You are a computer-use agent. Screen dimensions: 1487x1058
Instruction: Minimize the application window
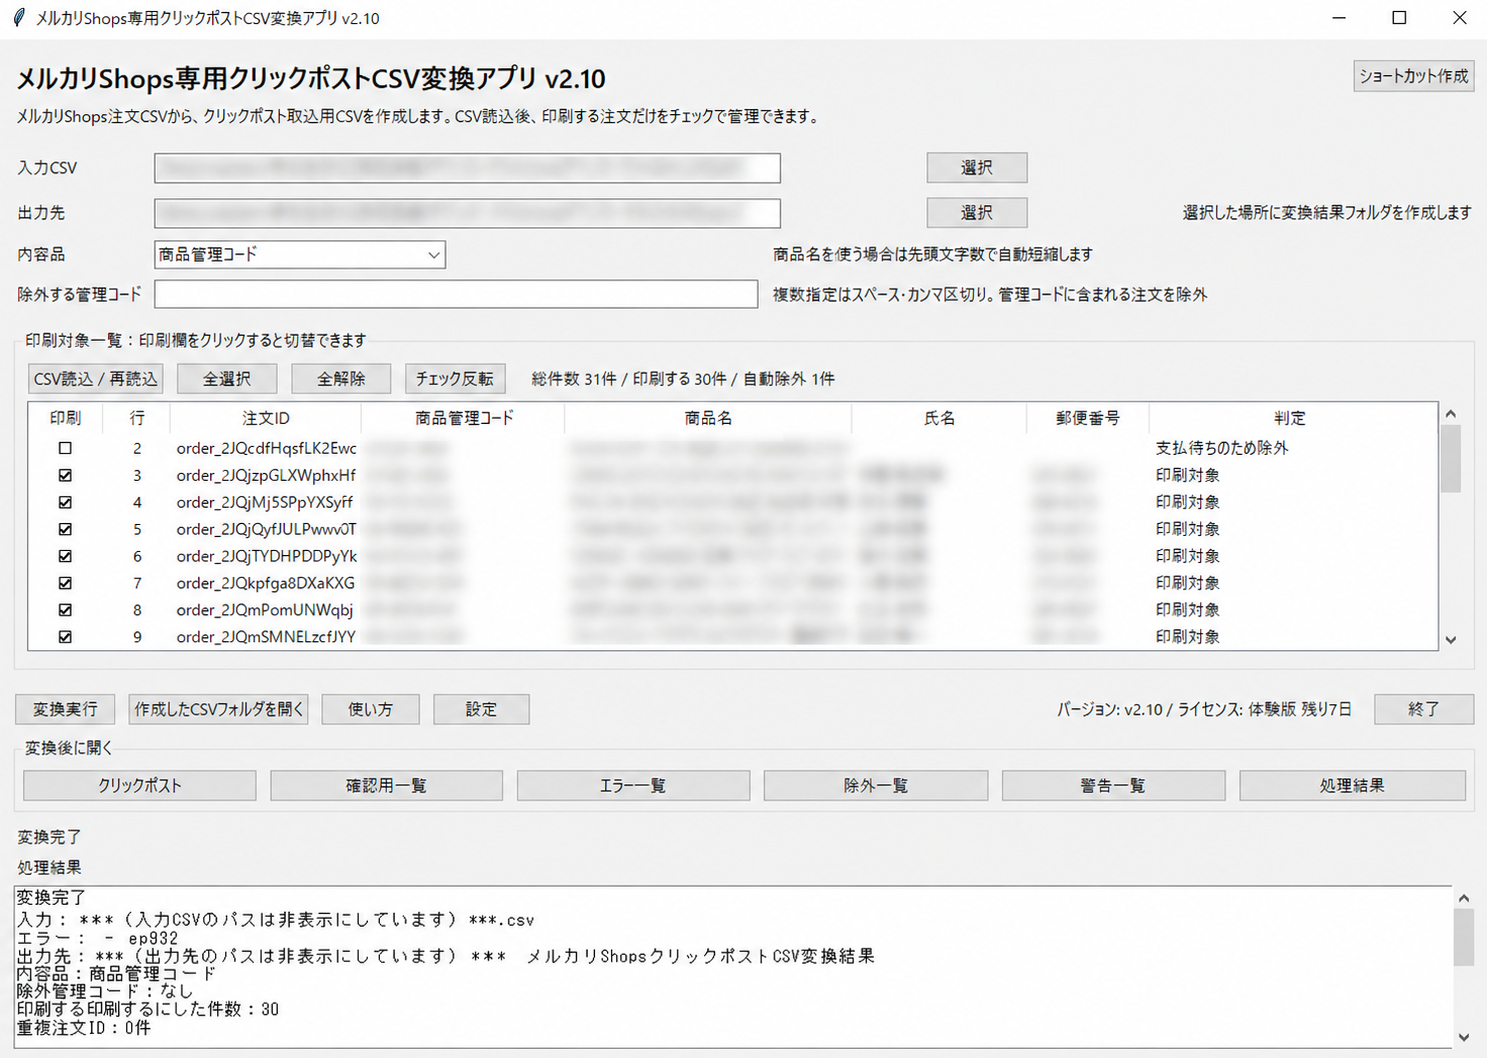1340,18
